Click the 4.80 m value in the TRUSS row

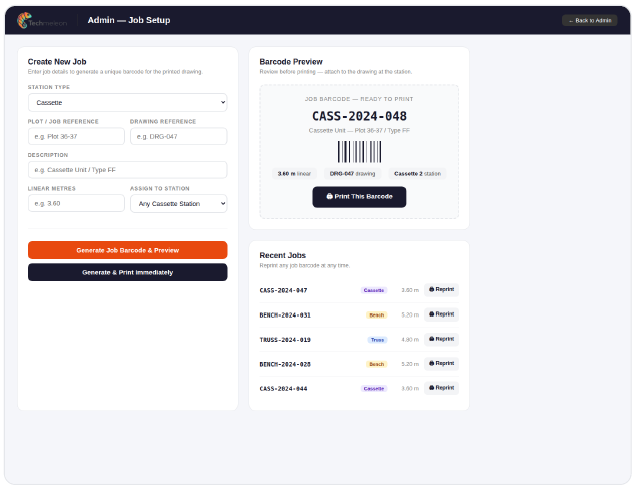410,340
